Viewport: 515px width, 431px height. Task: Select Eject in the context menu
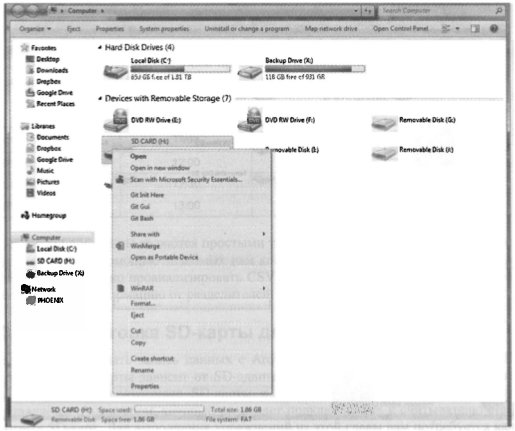[137, 315]
